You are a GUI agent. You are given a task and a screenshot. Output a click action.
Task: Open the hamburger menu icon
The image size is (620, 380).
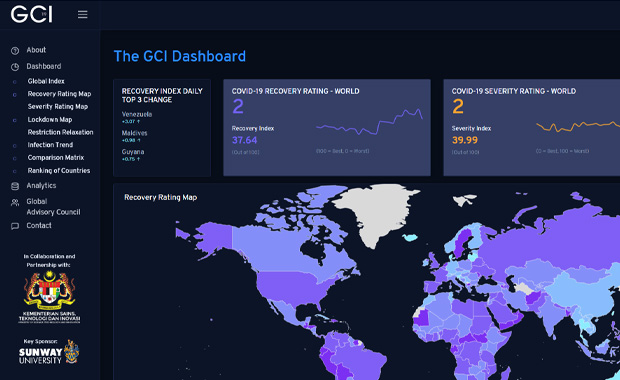point(82,15)
